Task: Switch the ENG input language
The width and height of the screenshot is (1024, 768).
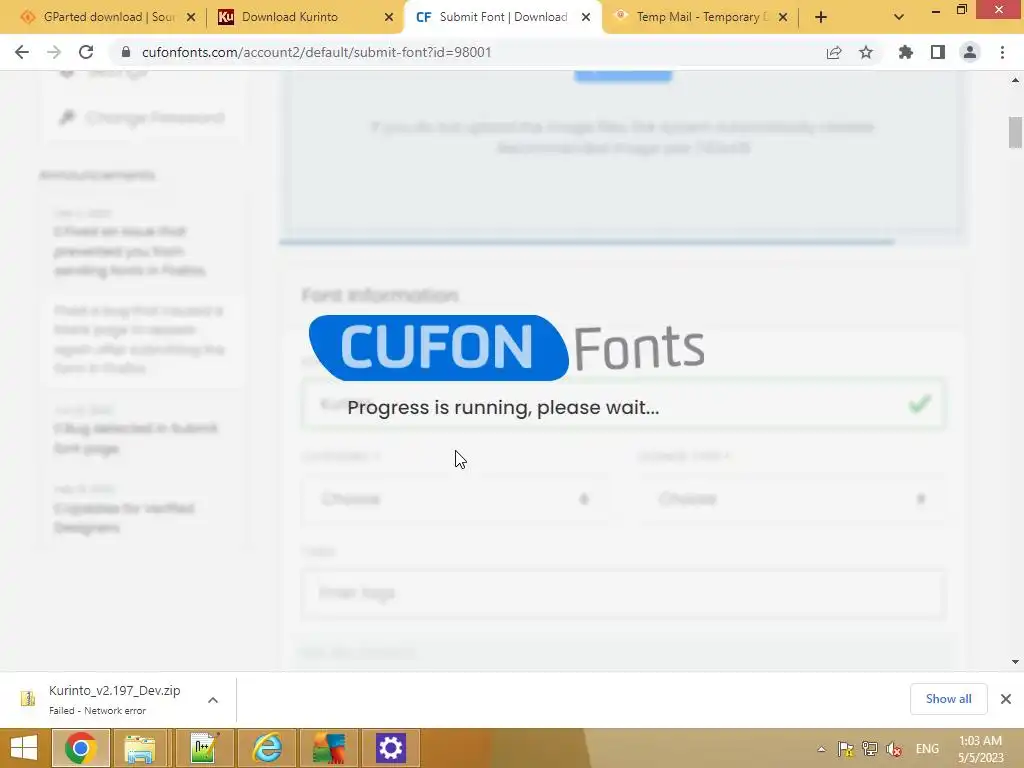Action: click(927, 749)
